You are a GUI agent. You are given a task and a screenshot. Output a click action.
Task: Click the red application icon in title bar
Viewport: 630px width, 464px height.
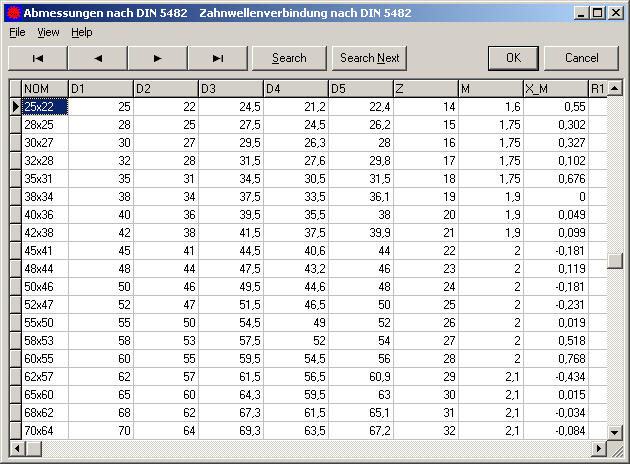tap(12, 13)
